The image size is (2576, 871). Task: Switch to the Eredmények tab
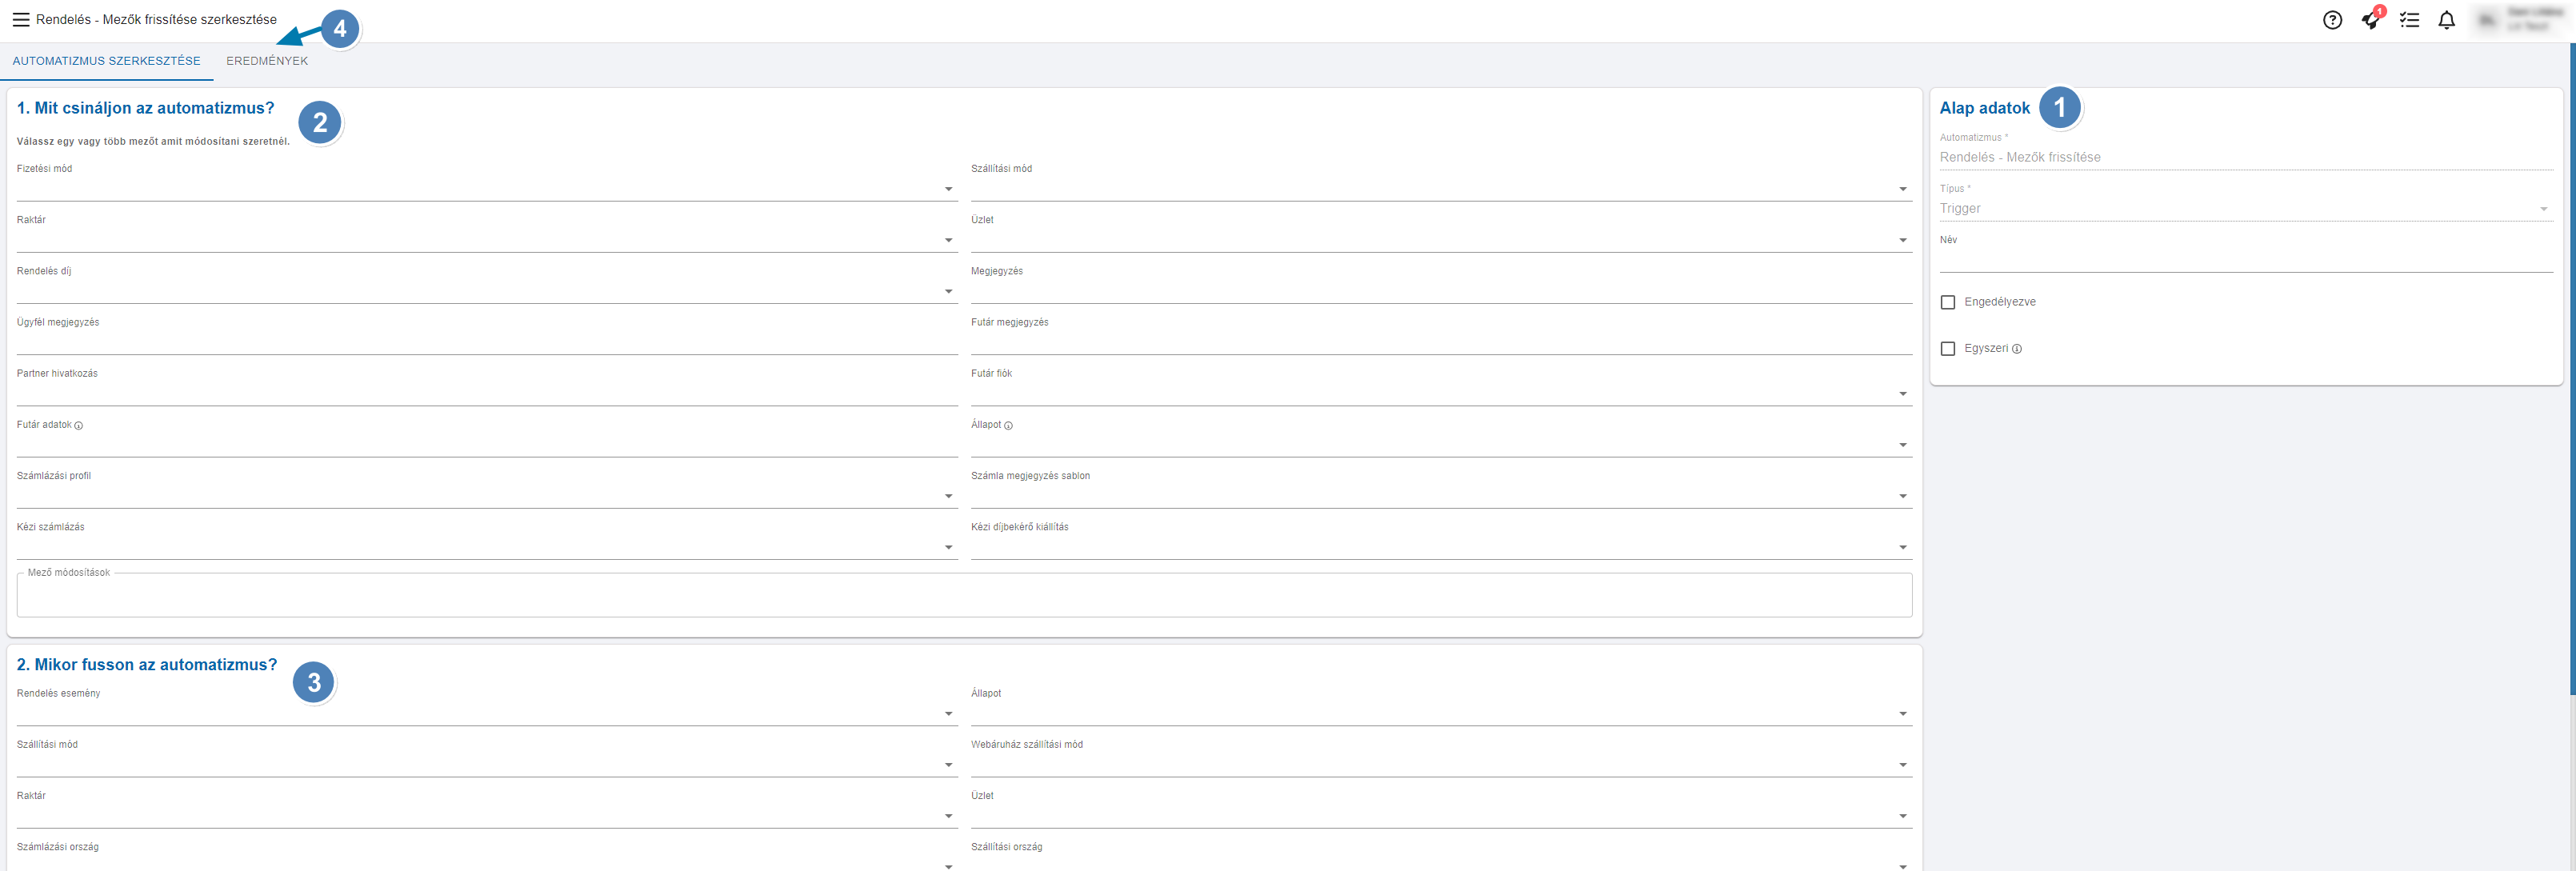tap(267, 61)
